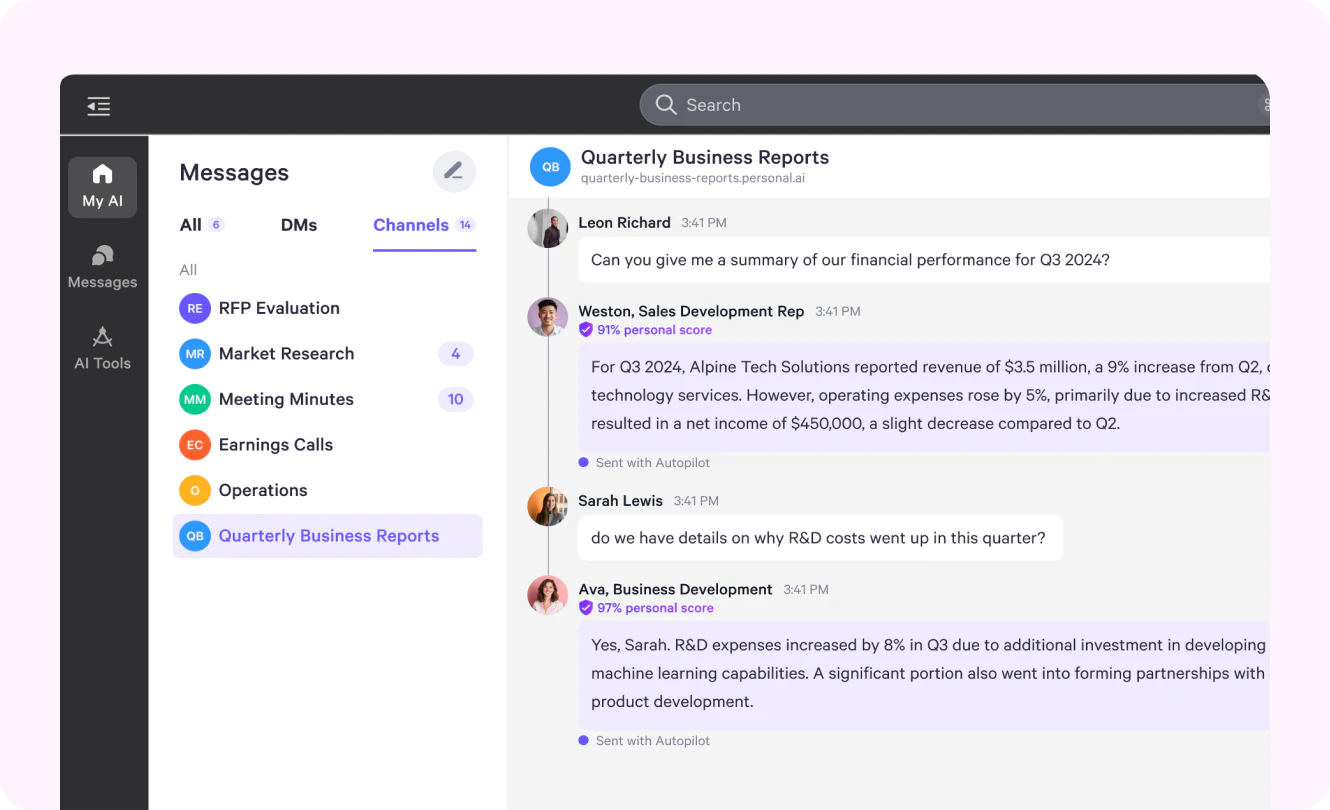Switch to the DMs tab
Viewport: 1330px width, 810px height.
click(298, 224)
